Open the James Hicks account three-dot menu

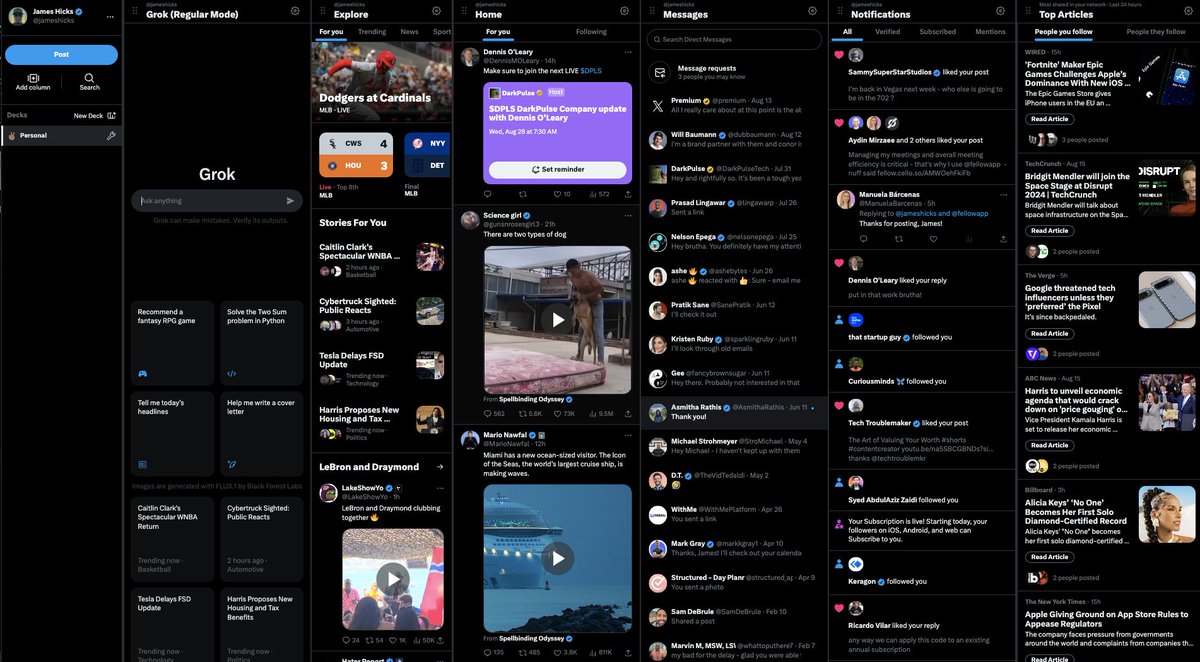click(112, 15)
